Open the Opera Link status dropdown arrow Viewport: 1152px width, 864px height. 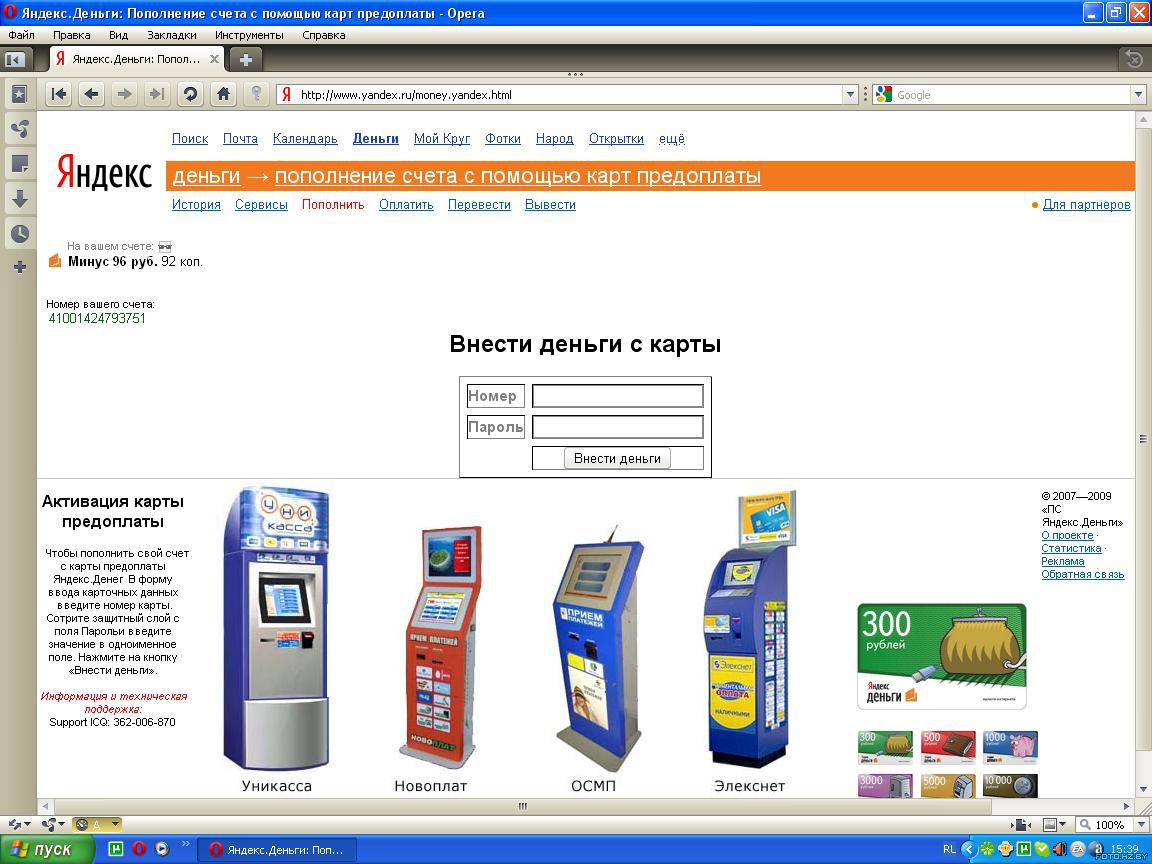[x=27, y=825]
